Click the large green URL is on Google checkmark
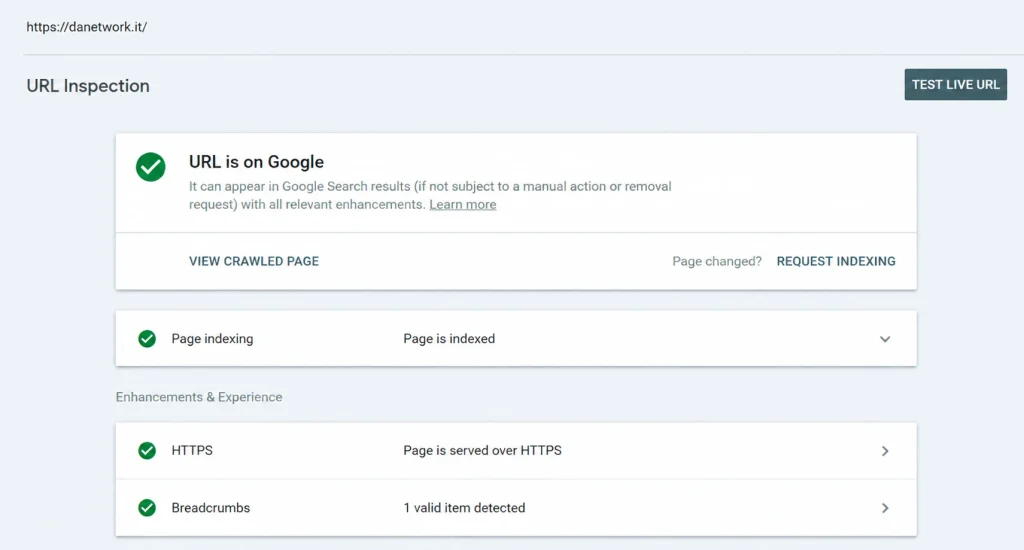Image resolution: width=1024 pixels, height=550 pixels. click(150, 167)
